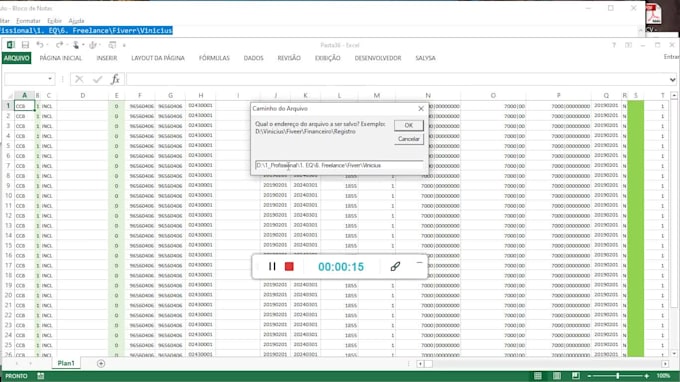Click the zoom in plus button

(646, 376)
